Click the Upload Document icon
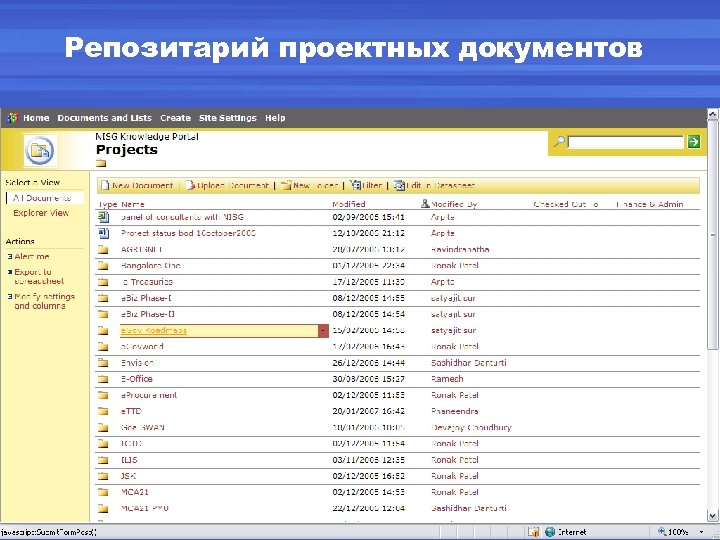 click(x=190, y=186)
